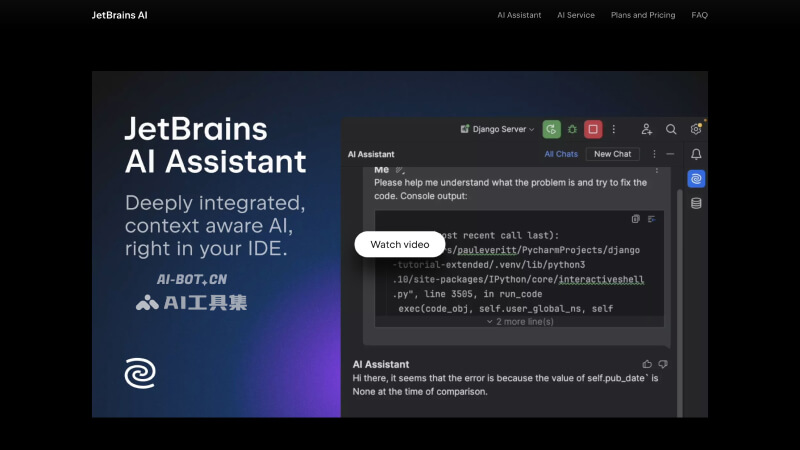The width and height of the screenshot is (800, 450).
Task: Expand the 2 more lines section
Action: click(519, 322)
